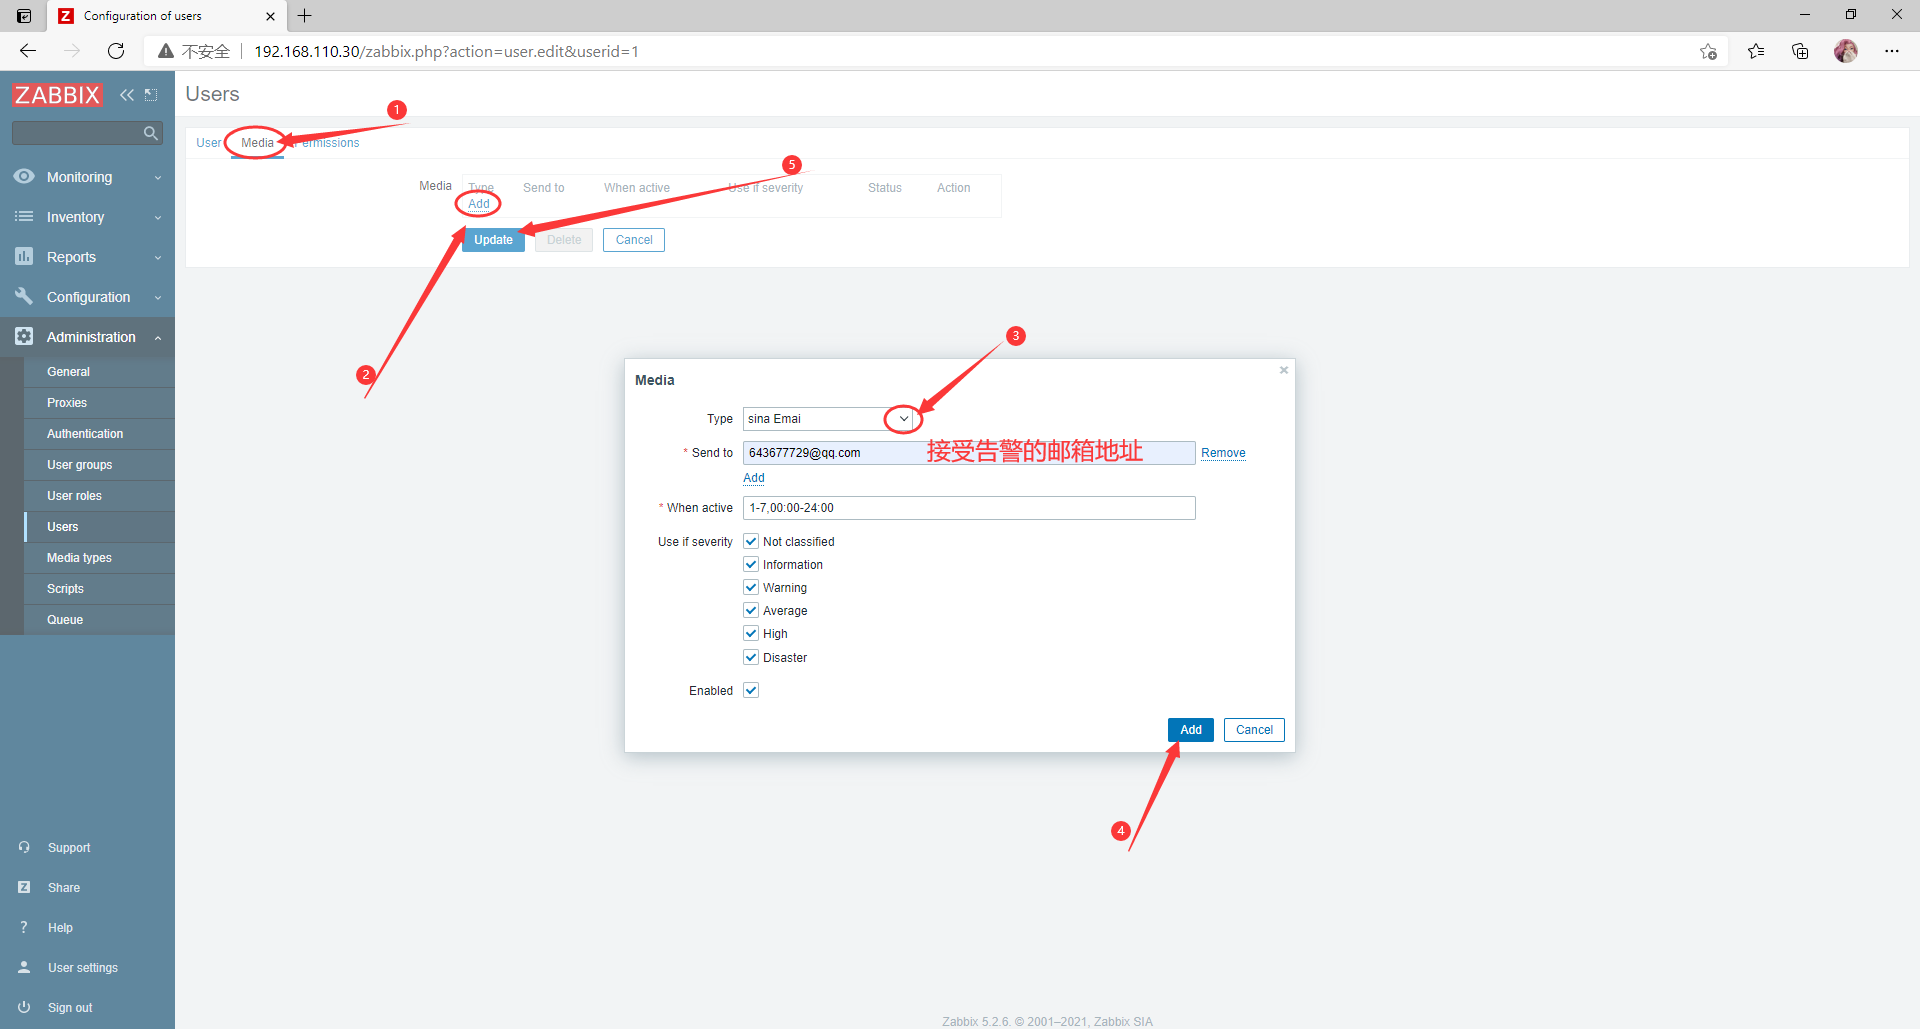
Task: Open the User groups submenu item
Action: [x=99, y=465]
